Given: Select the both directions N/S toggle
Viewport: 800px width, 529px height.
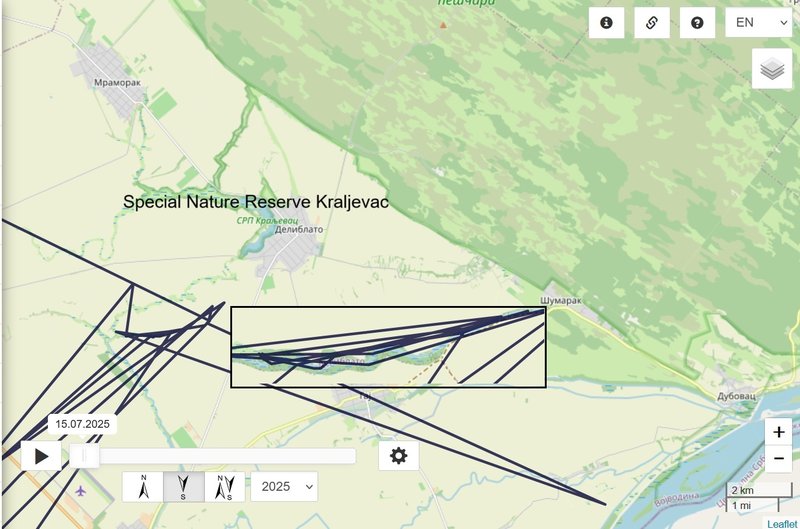Looking at the screenshot, I should click(225, 487).
